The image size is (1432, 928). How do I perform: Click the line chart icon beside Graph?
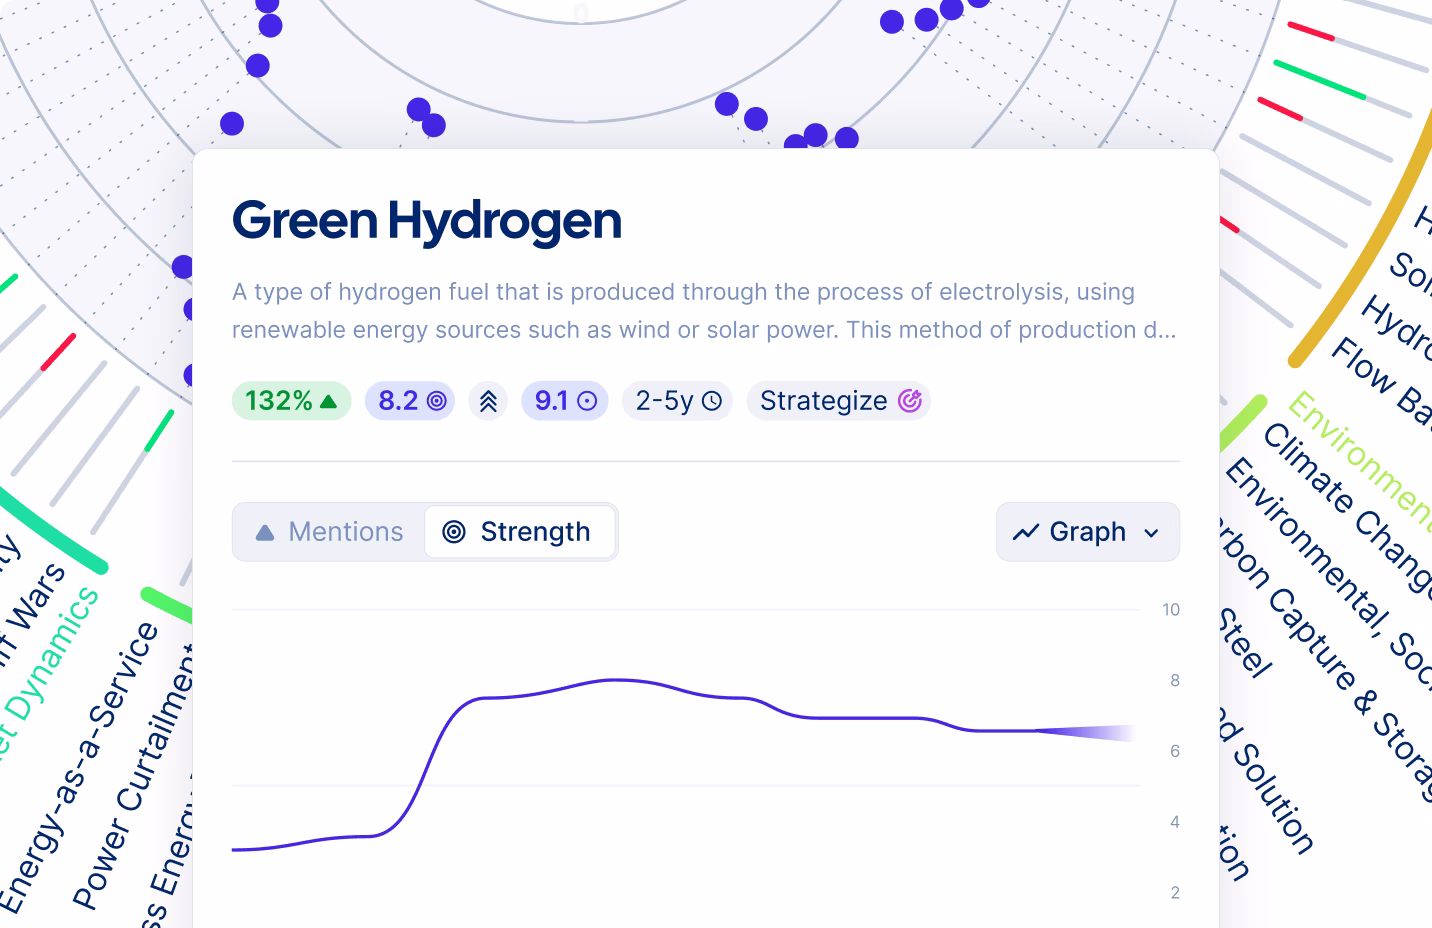(1026, 532)
